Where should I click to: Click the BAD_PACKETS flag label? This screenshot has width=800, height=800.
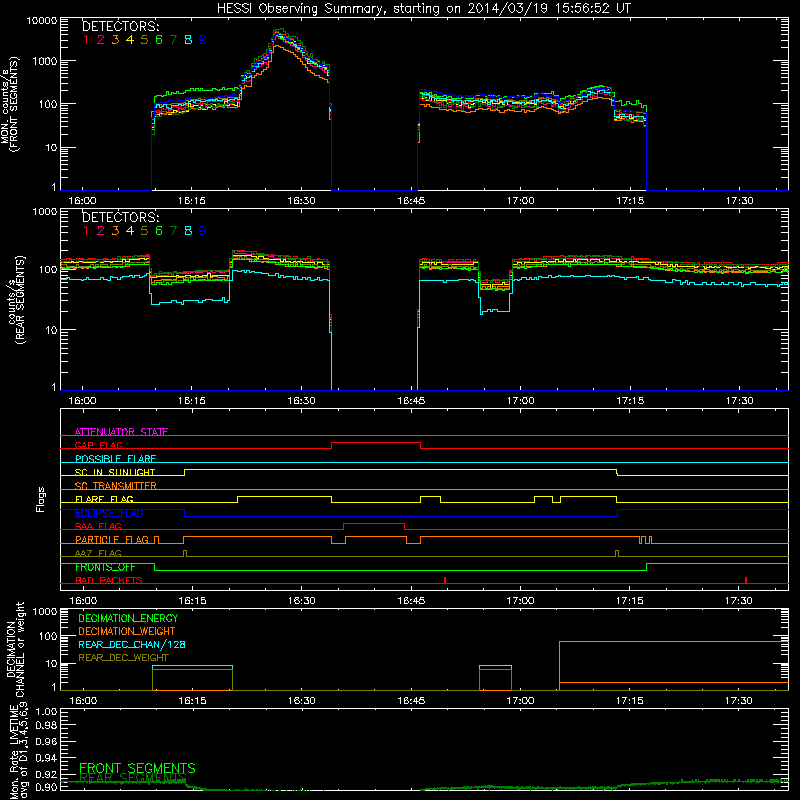pos(109,581)
